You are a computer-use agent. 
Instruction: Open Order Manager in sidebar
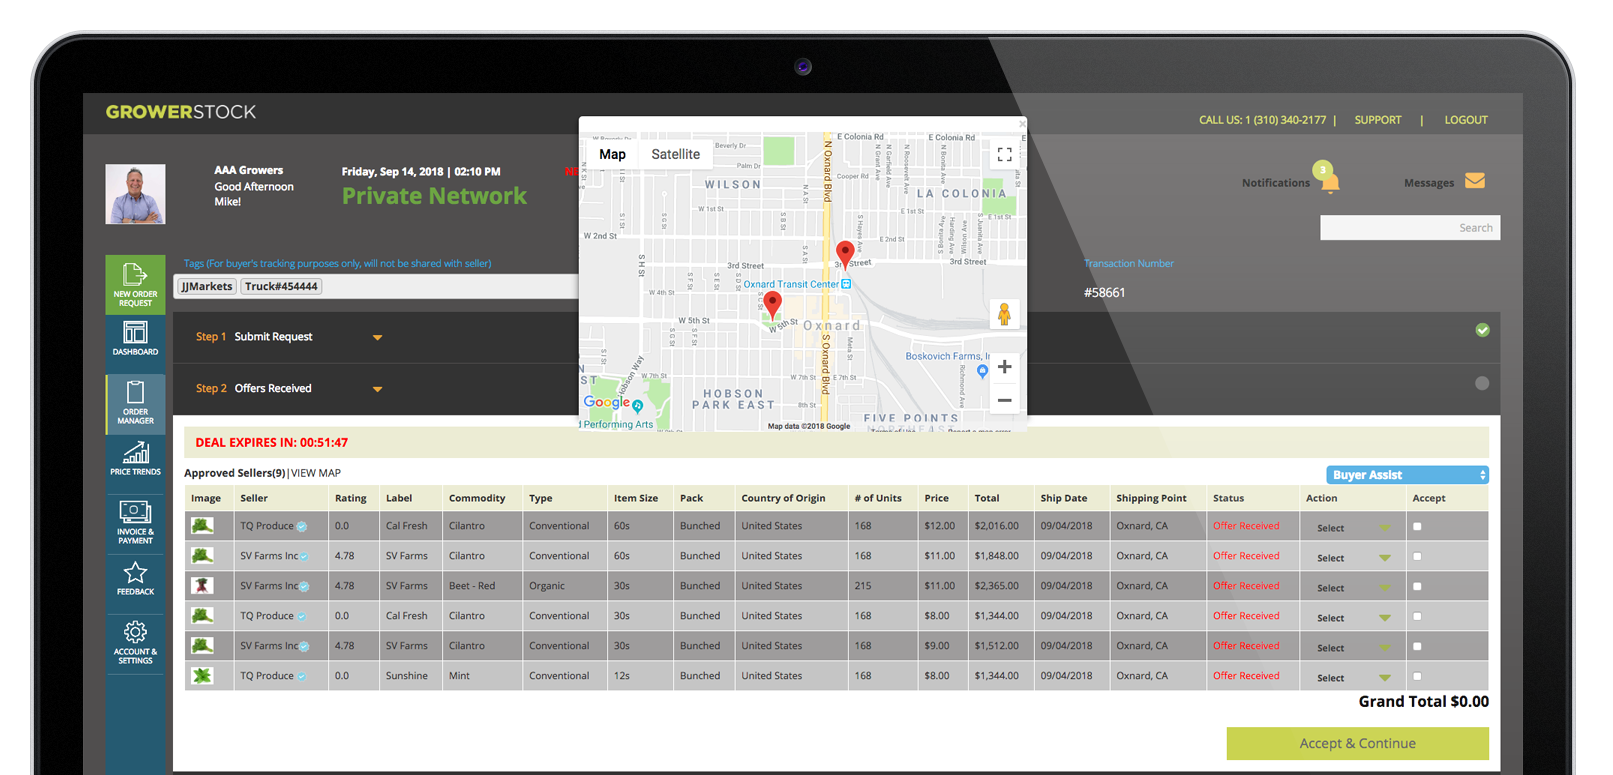pos(135,403)
